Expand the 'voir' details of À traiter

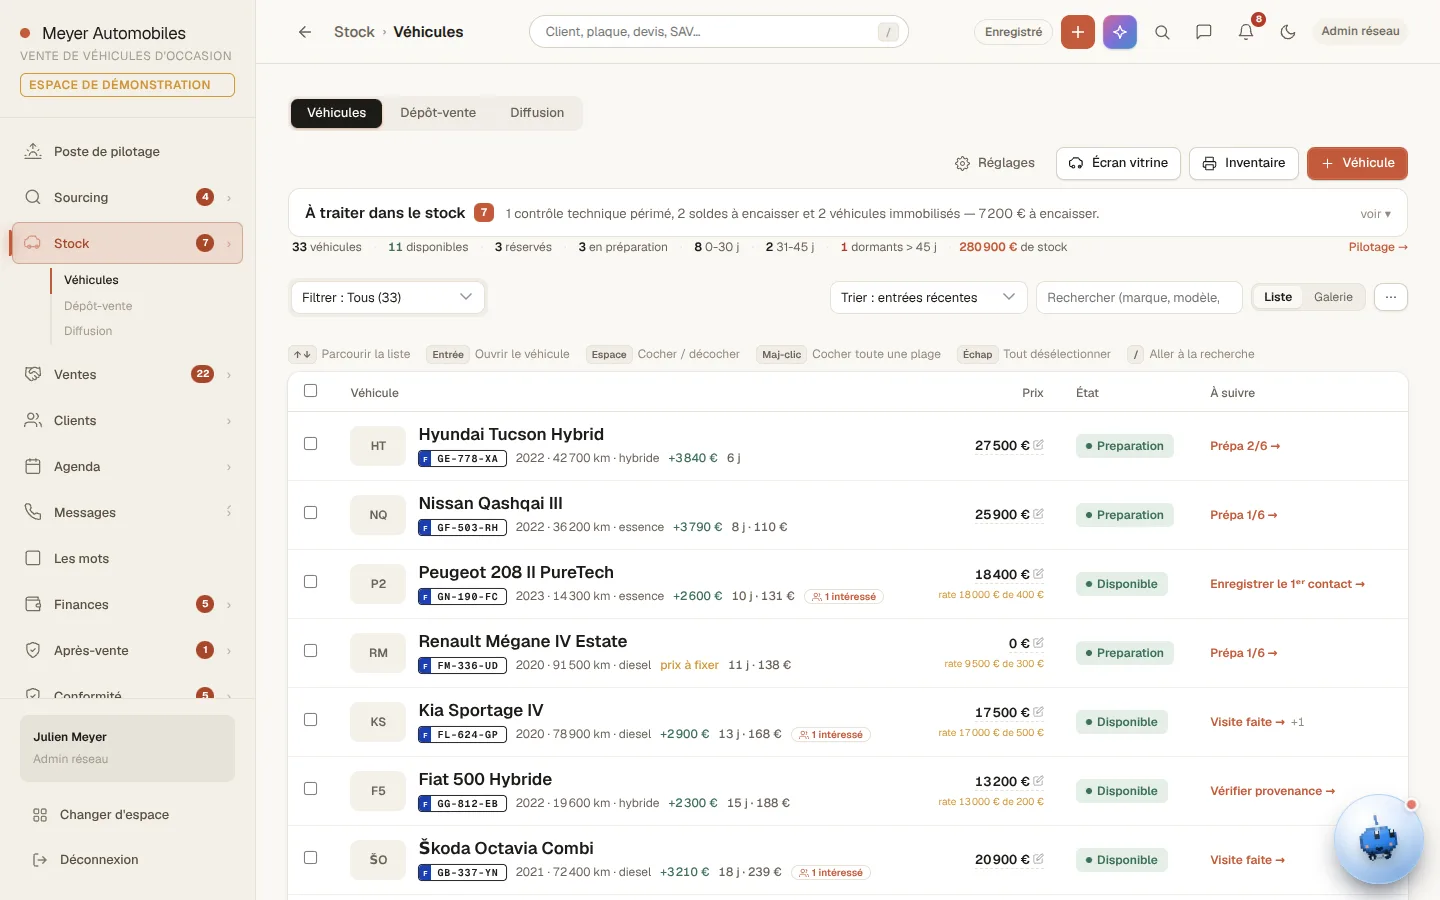pyautogui.click(x=1376, y=214)
